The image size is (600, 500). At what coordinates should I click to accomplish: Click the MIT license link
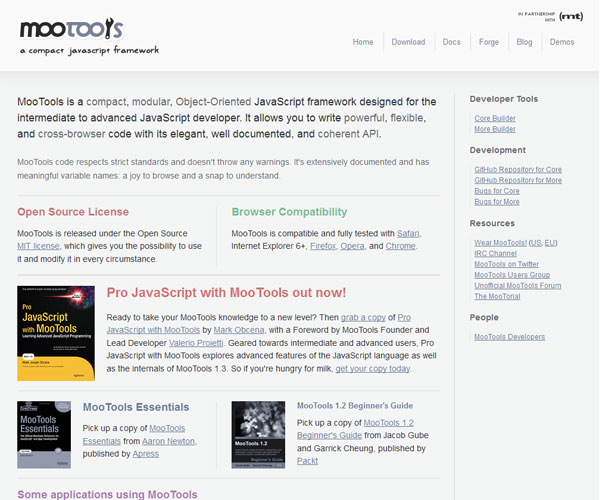(38, 246)
